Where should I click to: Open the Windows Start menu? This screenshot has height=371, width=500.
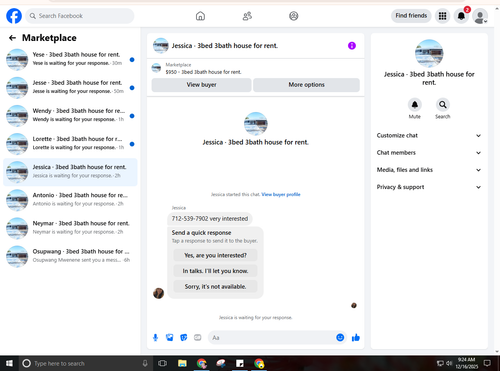tap(9, 363)
